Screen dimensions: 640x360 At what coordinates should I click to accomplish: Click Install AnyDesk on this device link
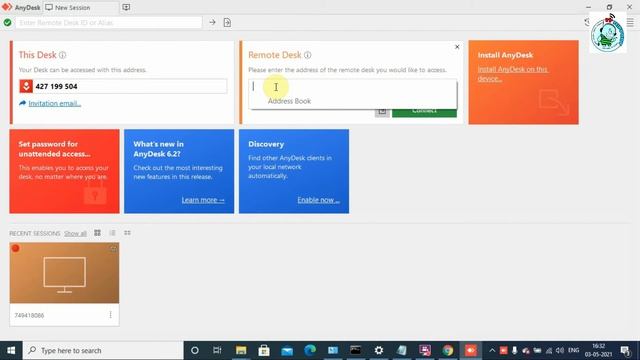[x=513, y=74]
